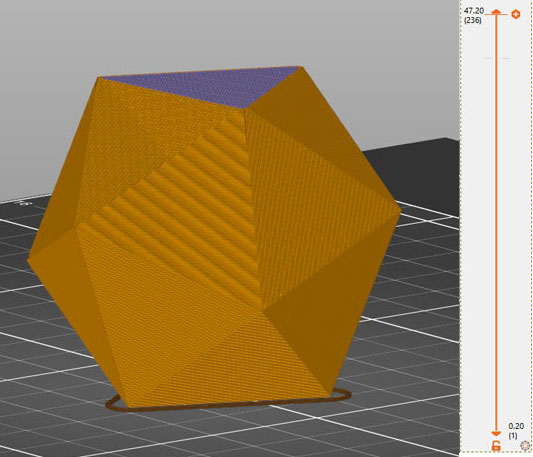
Task: Select lower slider thumb at 0.20
Action: (496, 434)
